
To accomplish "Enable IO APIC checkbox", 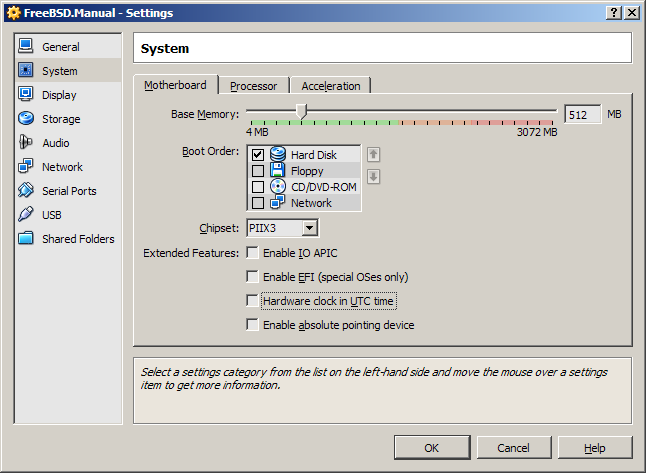I will (x=252, y=253).
